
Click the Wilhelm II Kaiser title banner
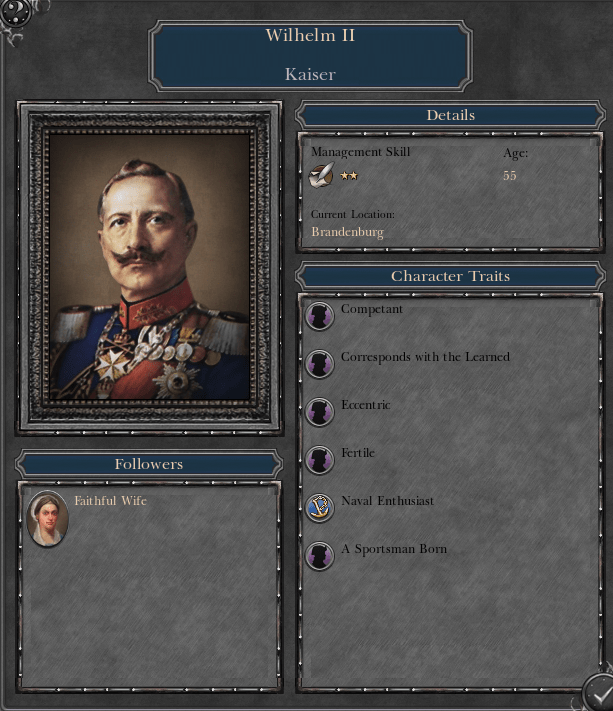(x=310, y=55)
